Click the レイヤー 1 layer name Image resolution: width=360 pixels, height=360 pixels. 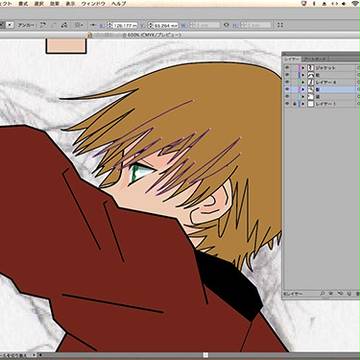click(326, 104)
